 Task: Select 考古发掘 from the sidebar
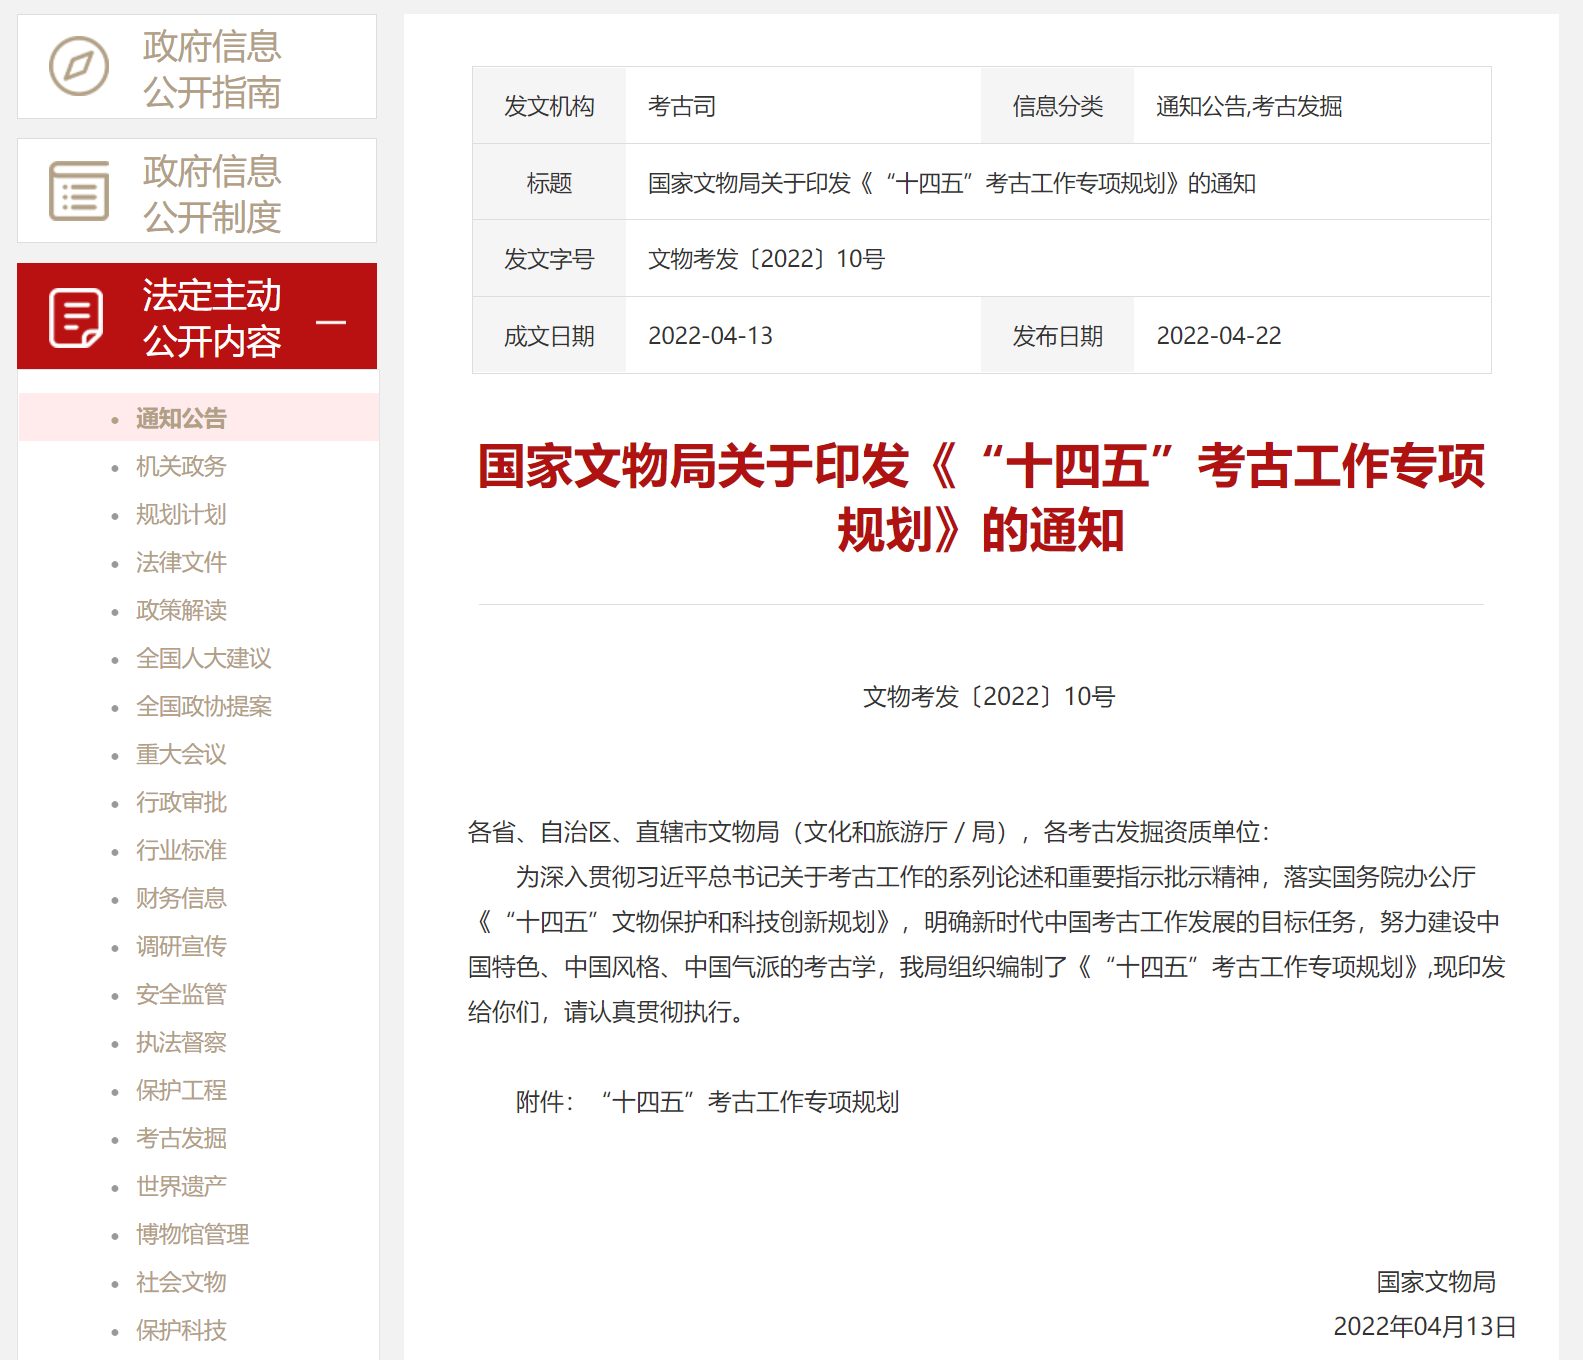tap(181, 1138)
